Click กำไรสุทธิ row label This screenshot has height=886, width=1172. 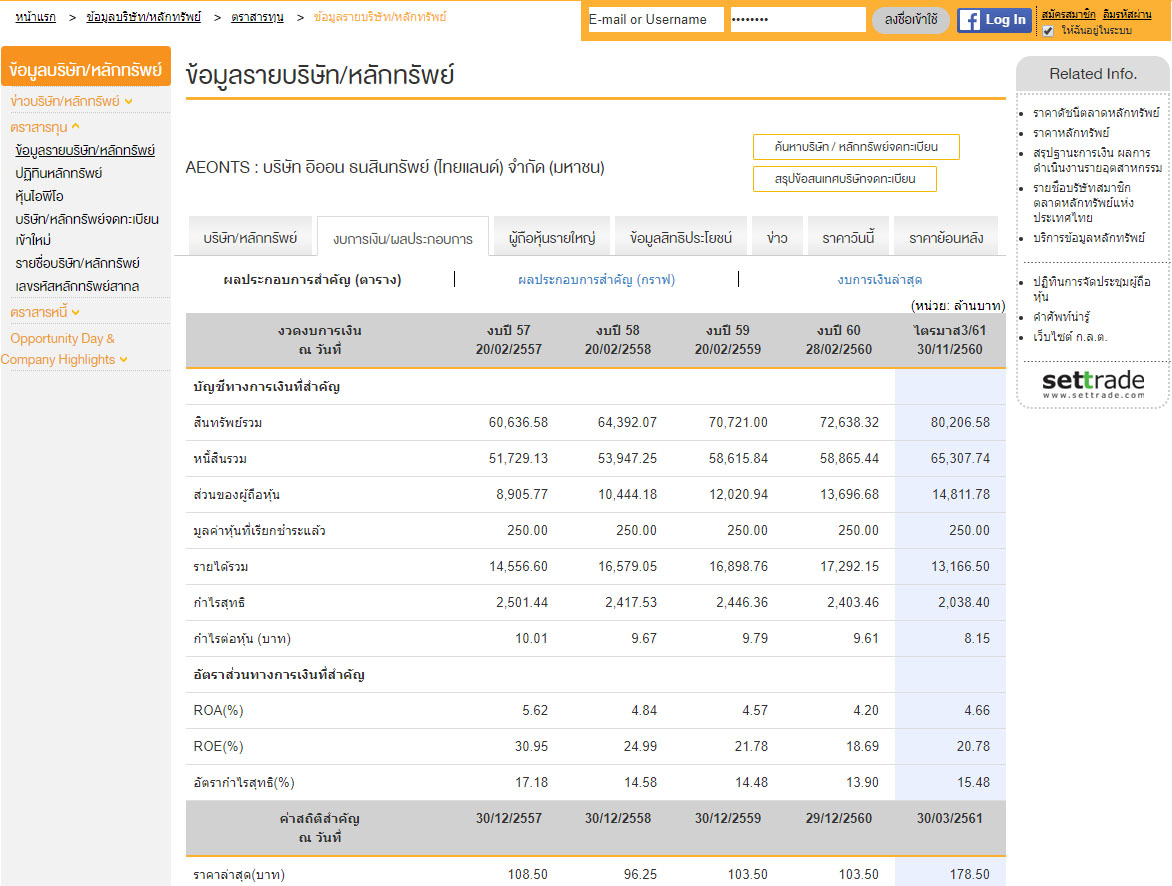tap(219, 603)
